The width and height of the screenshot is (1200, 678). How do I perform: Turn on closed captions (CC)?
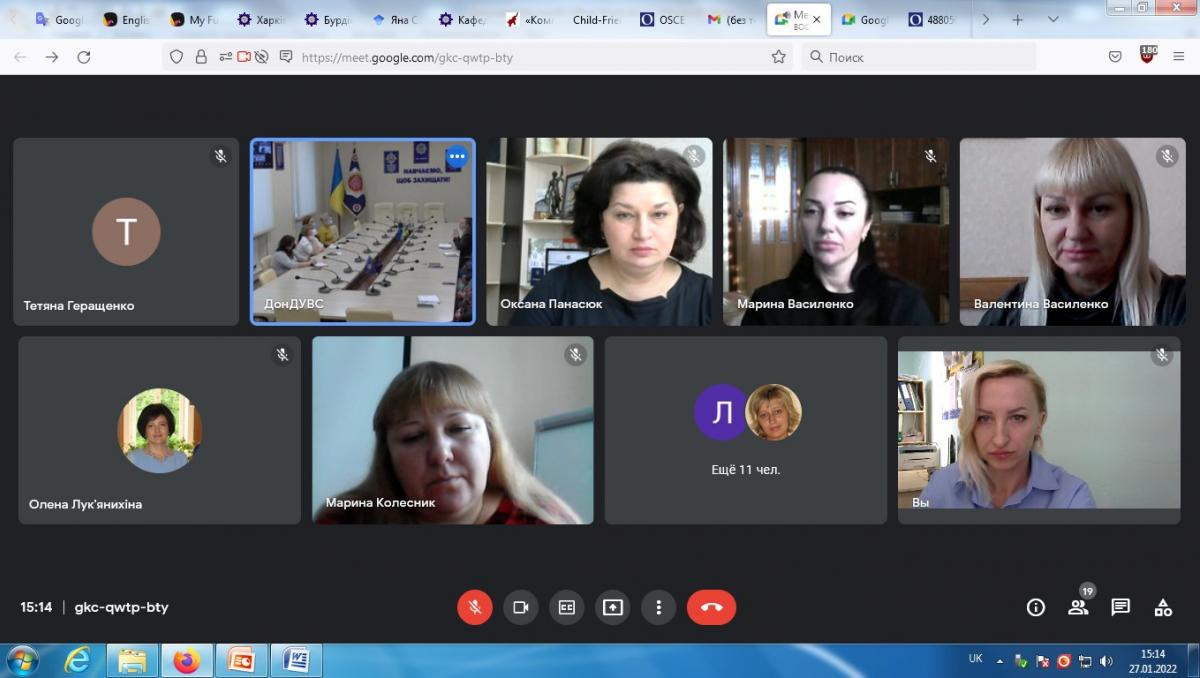pyautogui.click(x=567, y=607)
